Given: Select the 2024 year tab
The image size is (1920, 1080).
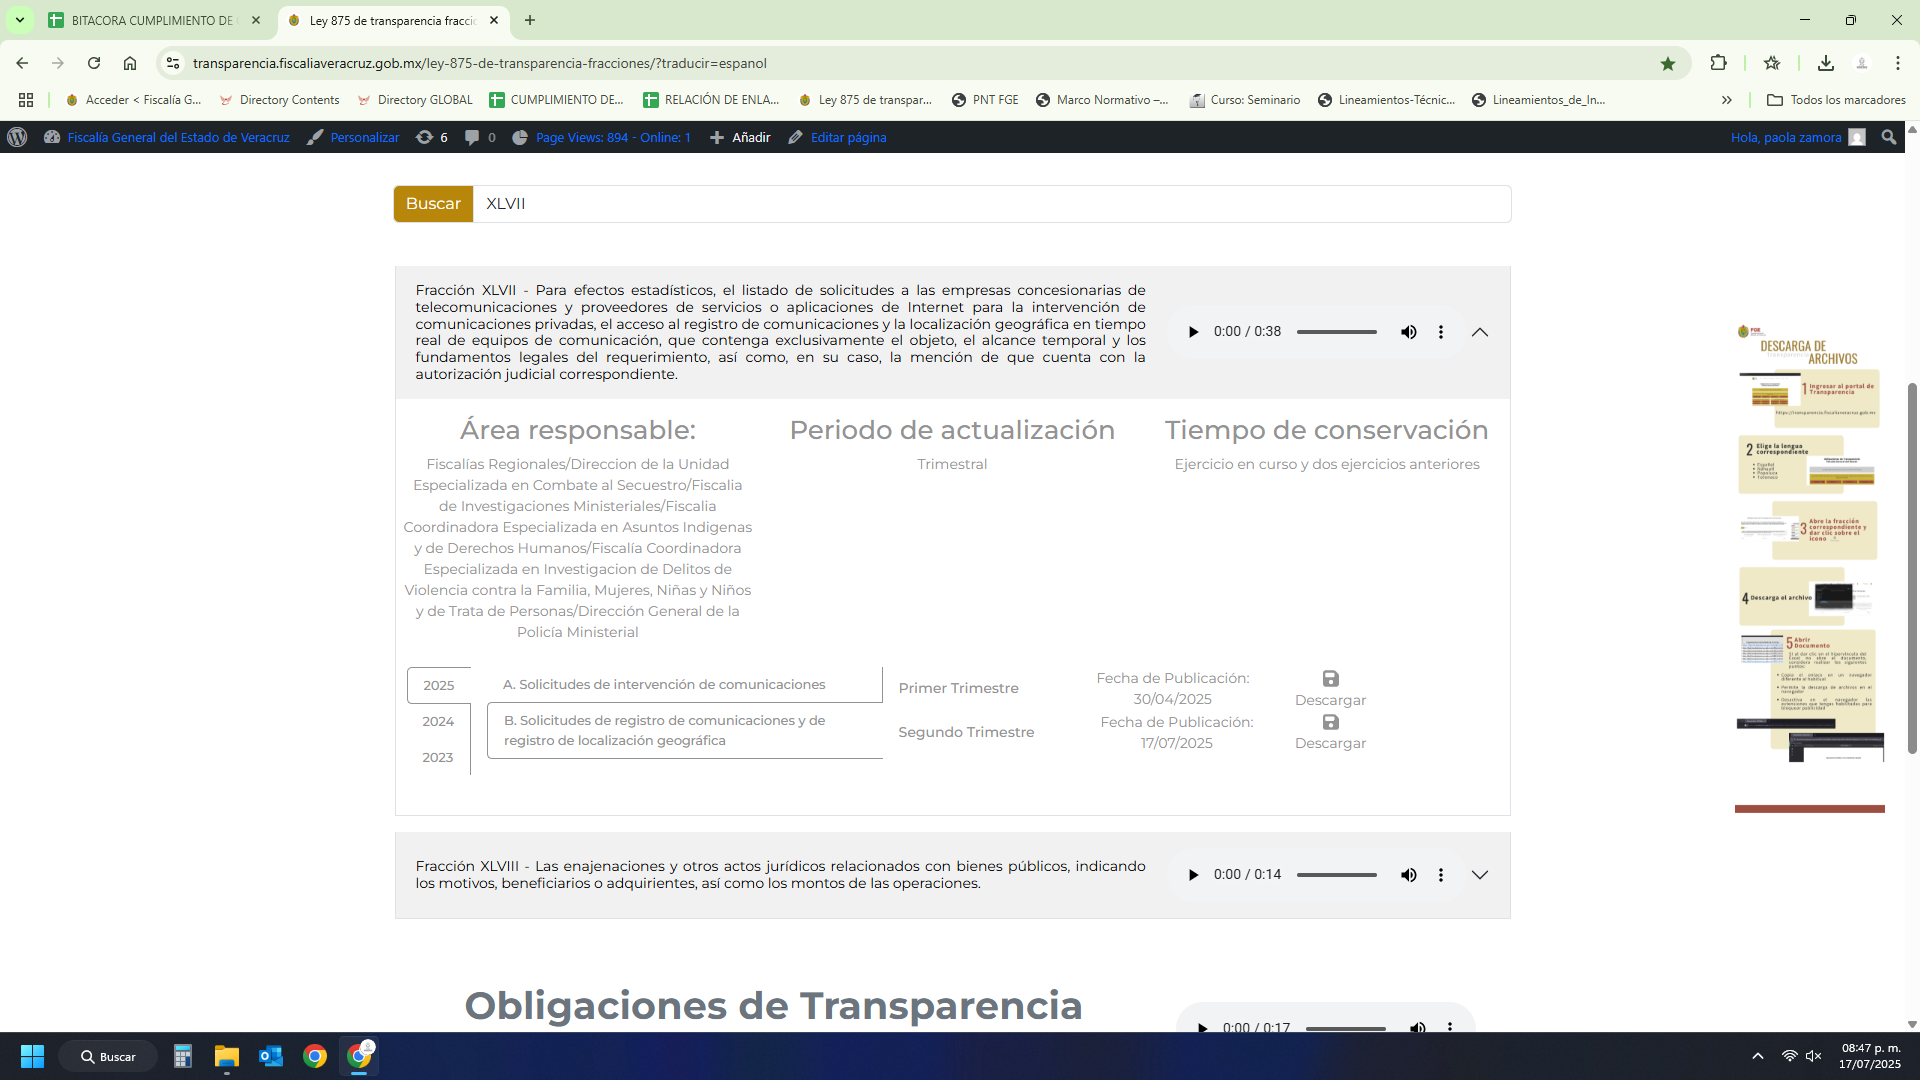Looking at the screenshot, I should (438, 721).
